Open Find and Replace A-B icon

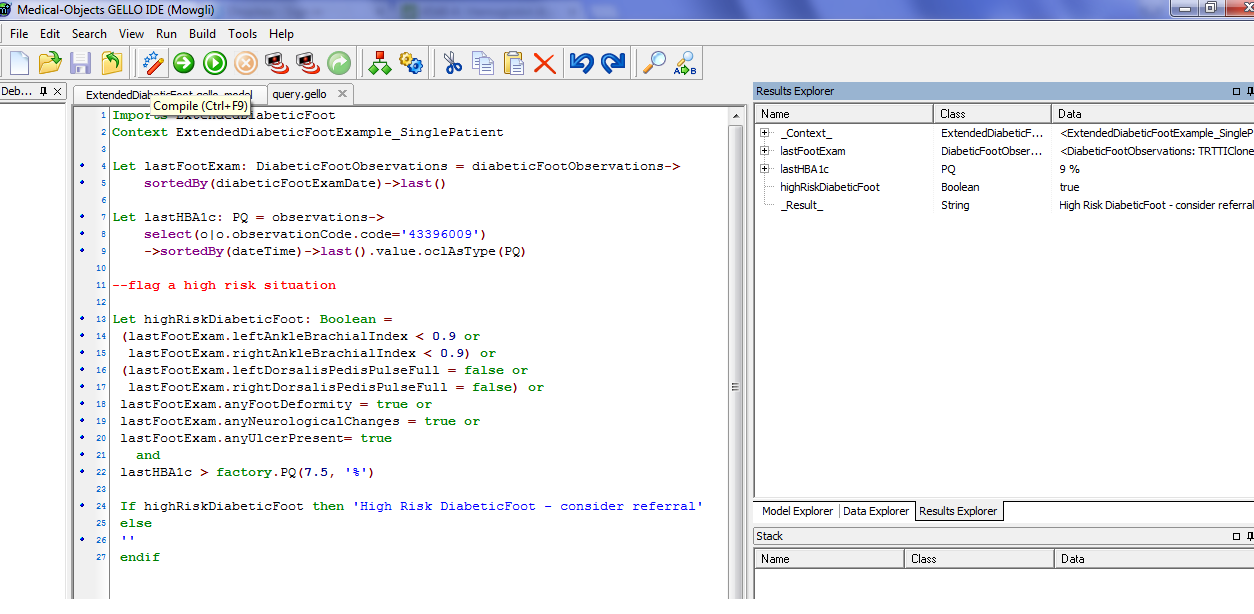coord(685,63)
